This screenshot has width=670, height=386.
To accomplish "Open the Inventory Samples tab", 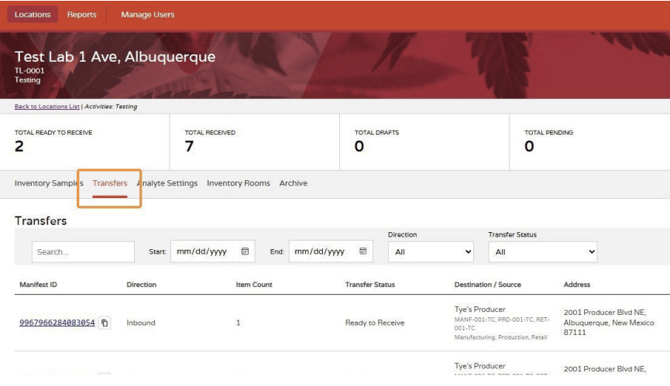I will point(49,183).
